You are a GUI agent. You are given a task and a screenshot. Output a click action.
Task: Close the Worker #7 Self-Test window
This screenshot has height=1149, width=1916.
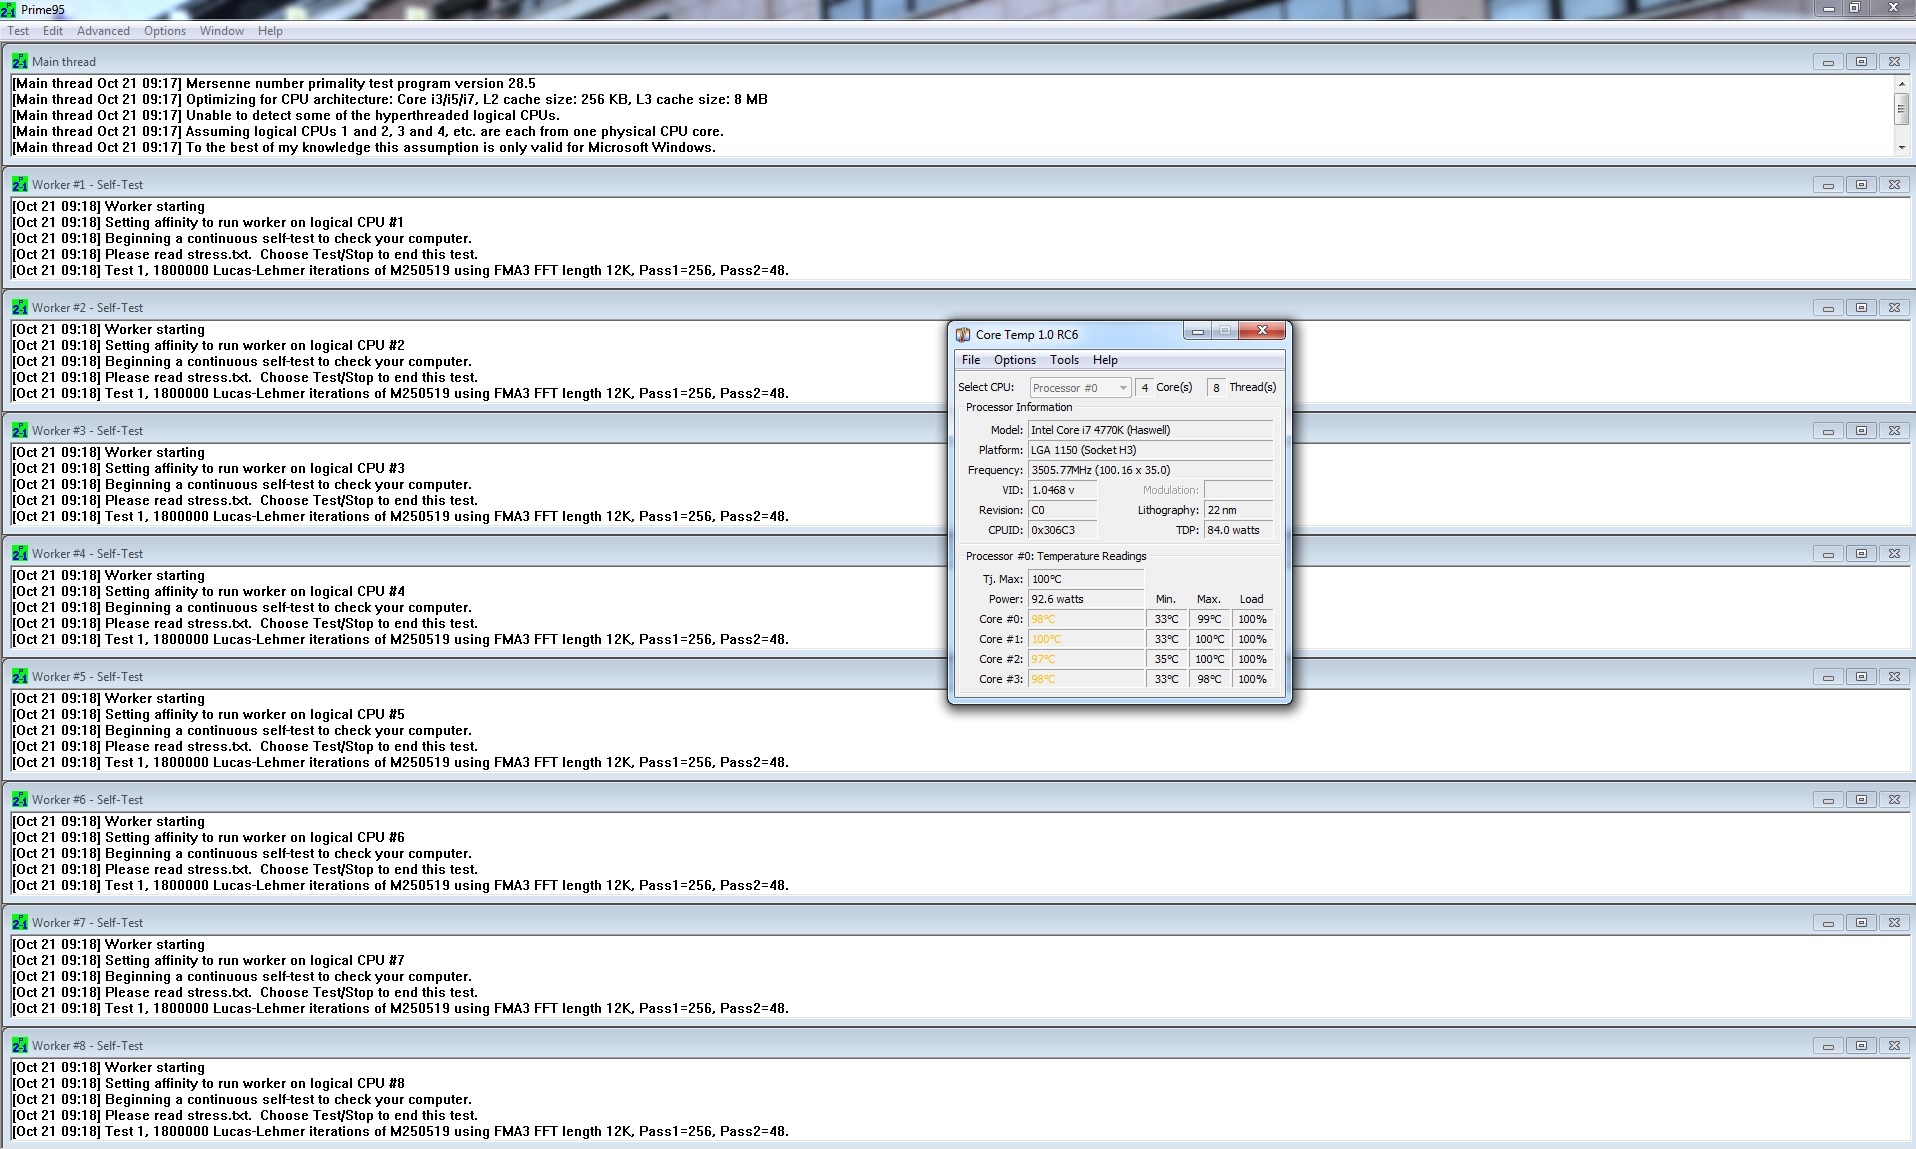click(x=1894, y=923)
